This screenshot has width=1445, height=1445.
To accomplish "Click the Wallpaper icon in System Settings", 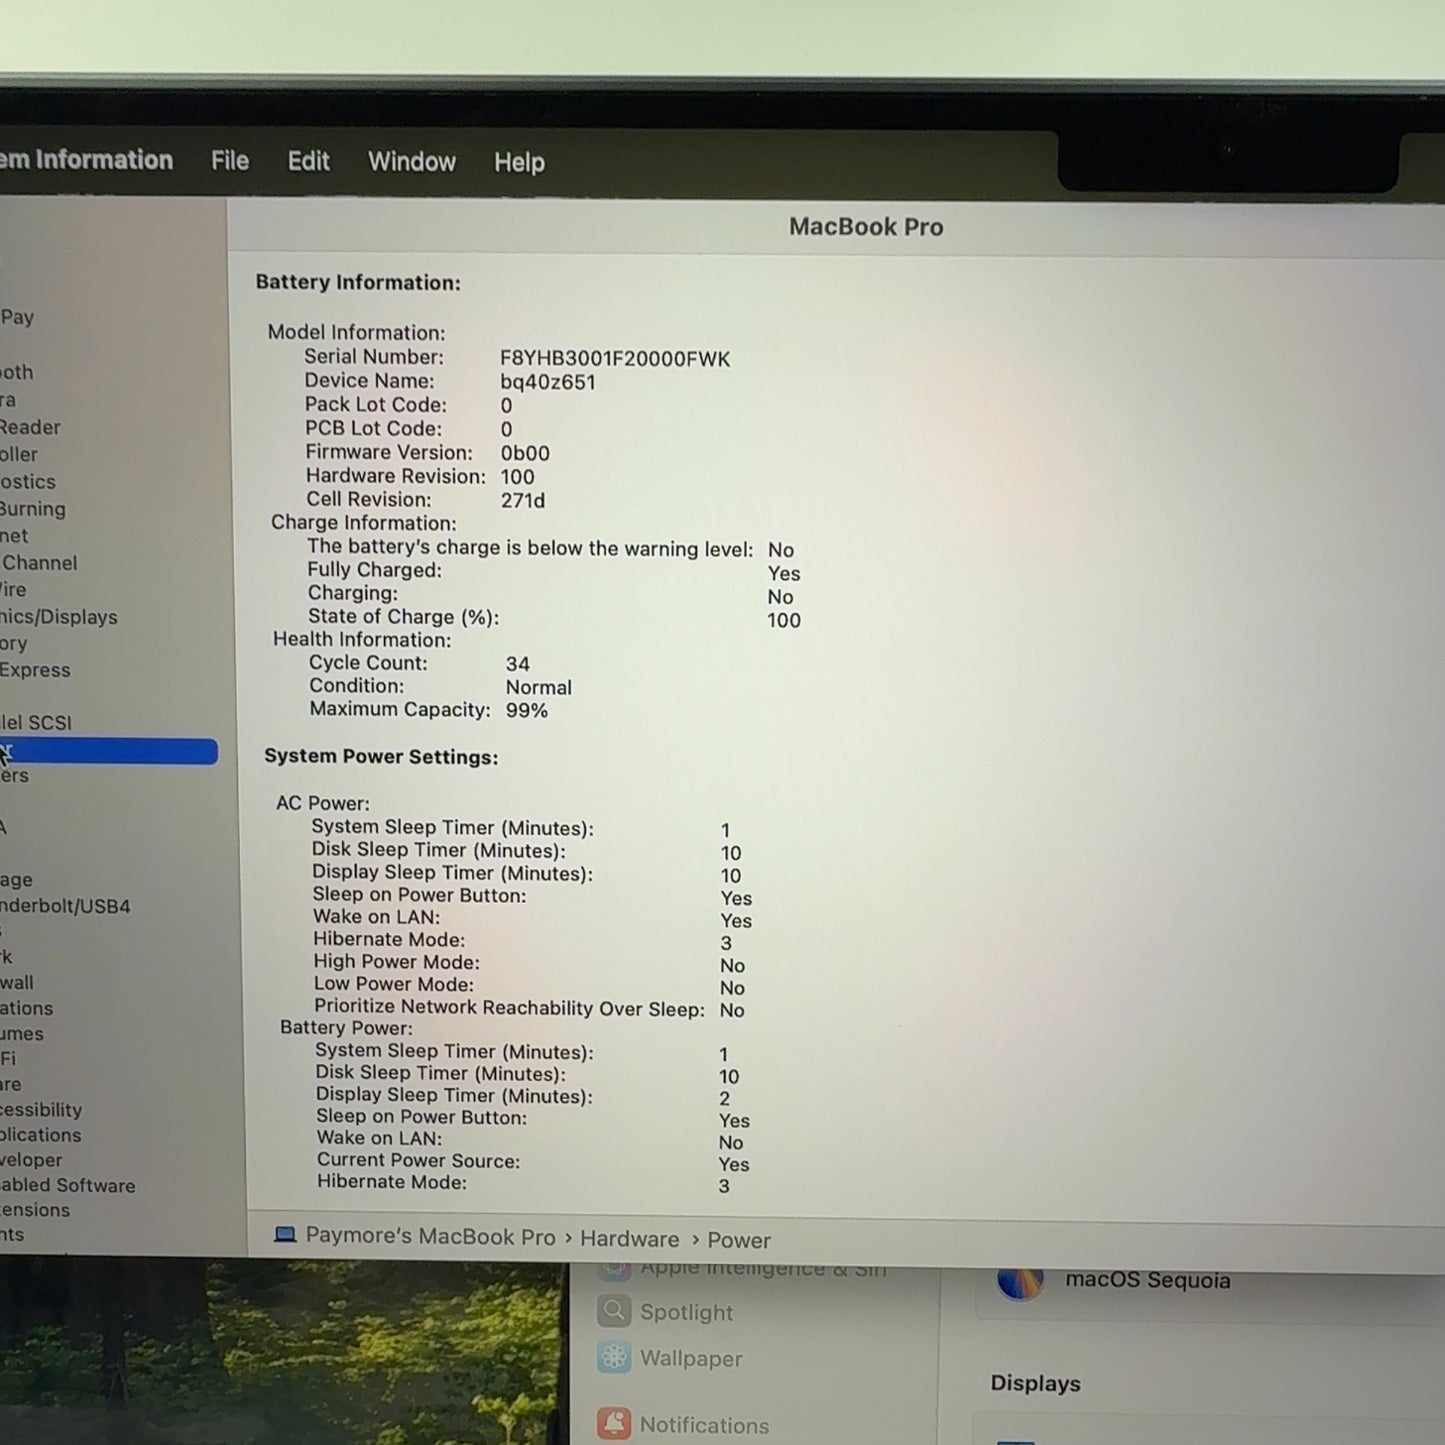I will [x=614, y=1357].
